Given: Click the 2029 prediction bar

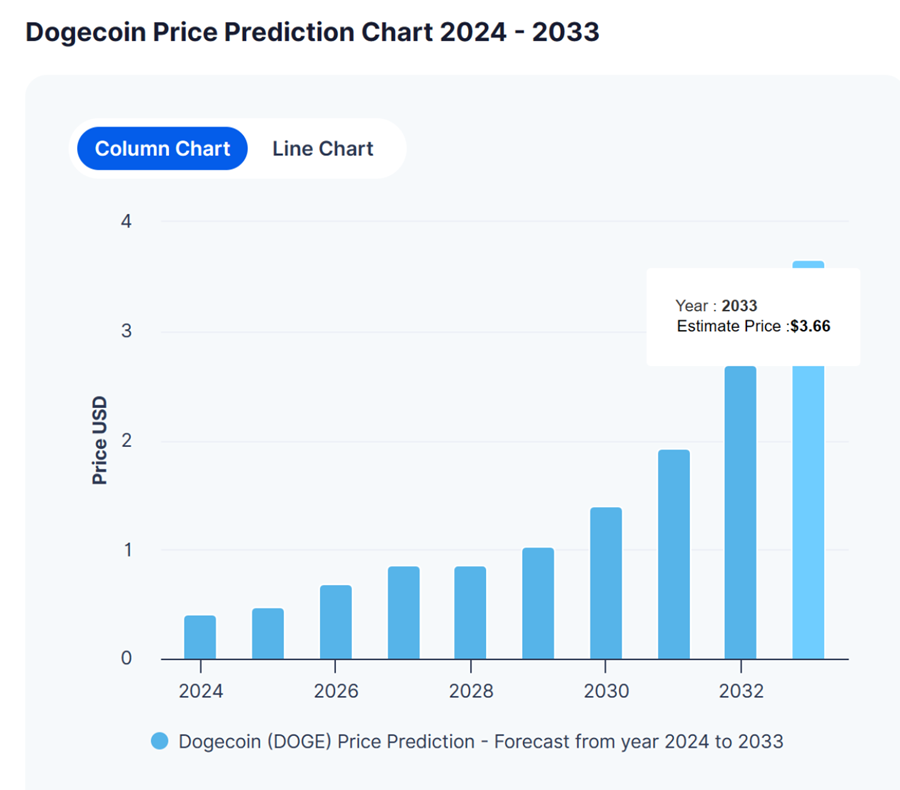Looking at the screenshot, I should click(538, 603).
